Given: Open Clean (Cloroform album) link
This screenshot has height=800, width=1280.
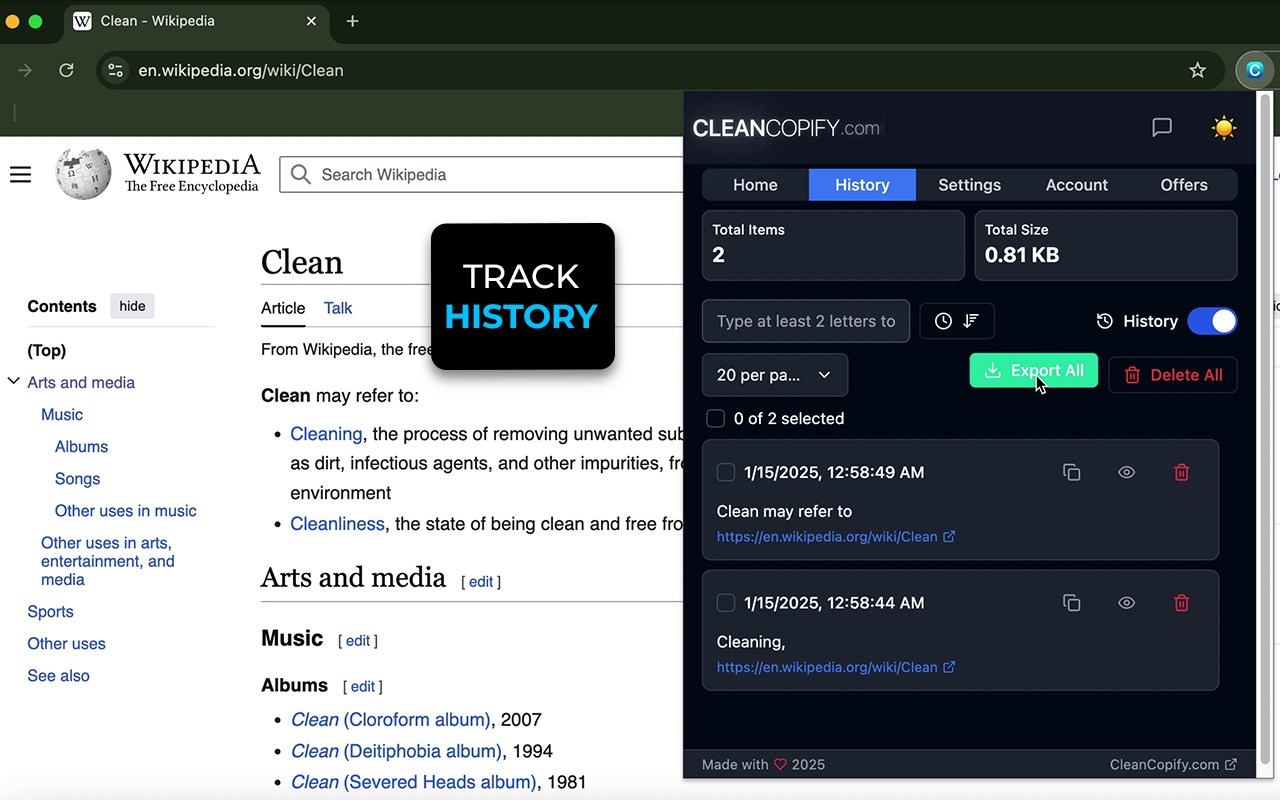Looking at the screenshot, I should [390, 720].
